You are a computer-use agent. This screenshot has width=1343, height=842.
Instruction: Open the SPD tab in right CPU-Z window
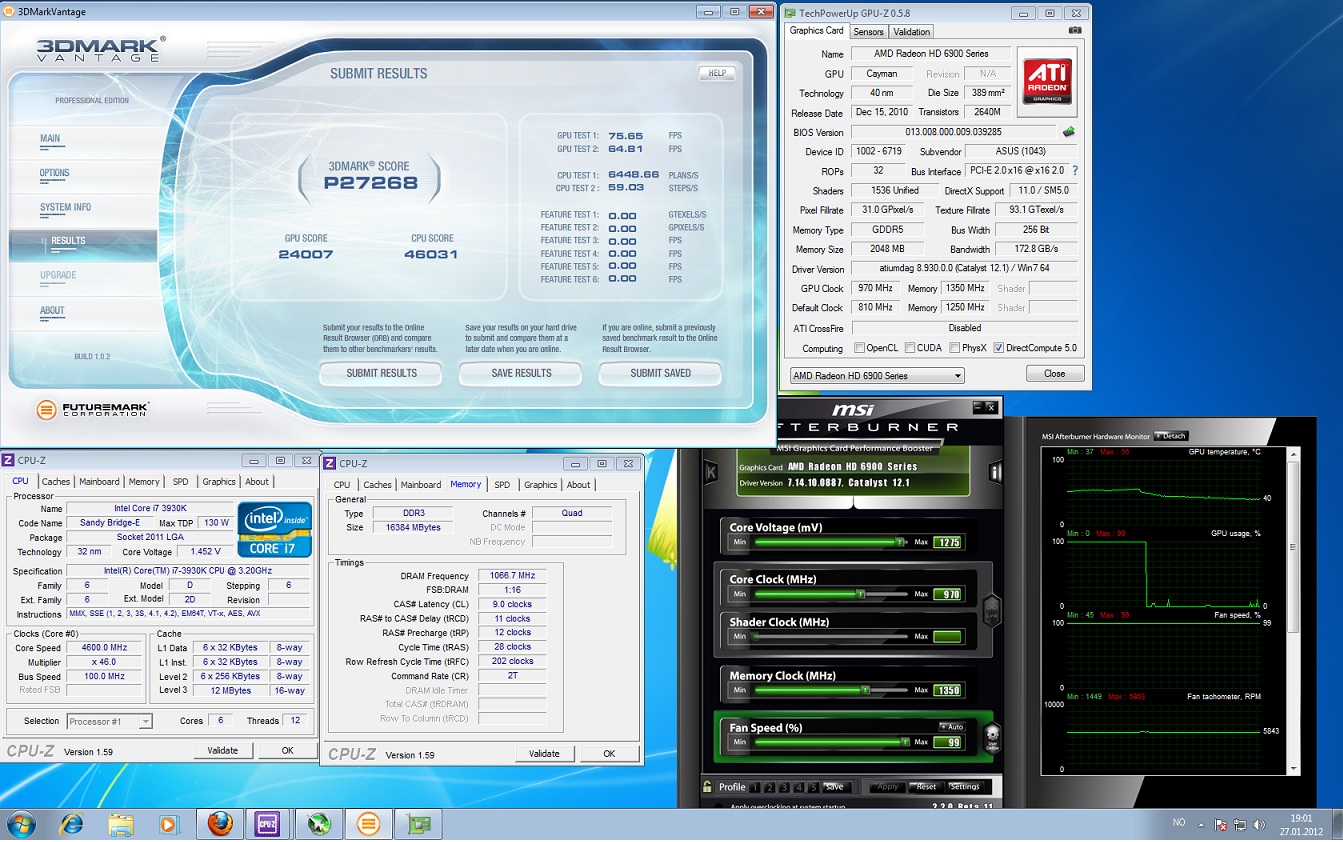coord(502,485)
